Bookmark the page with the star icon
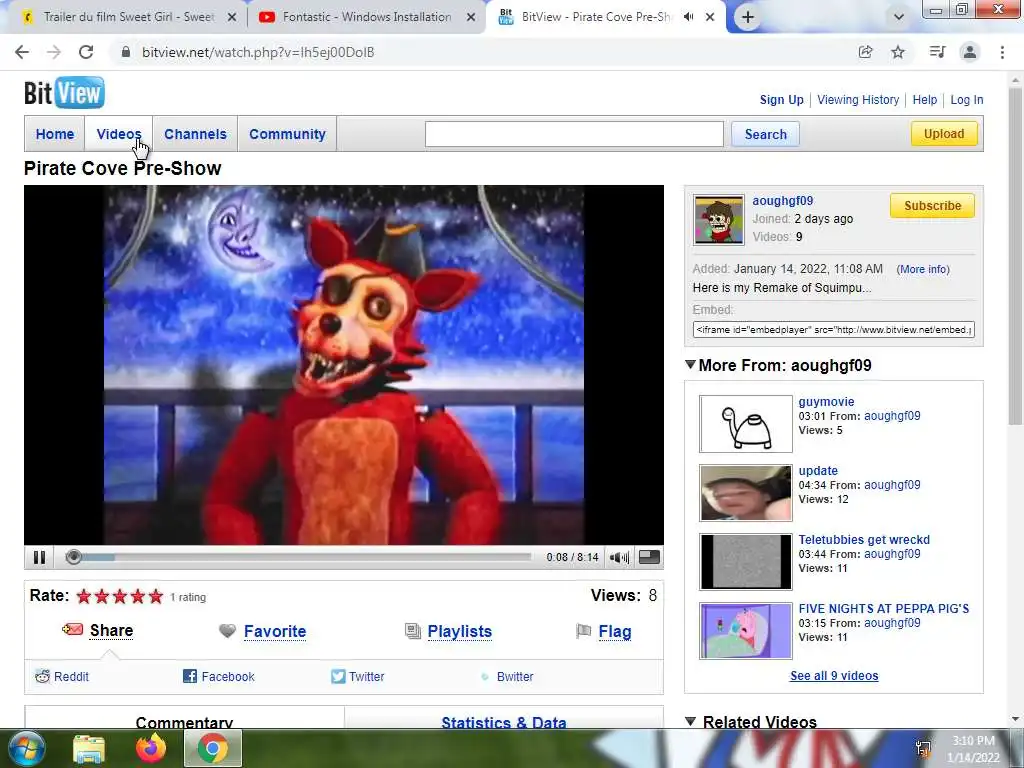Viewport: 1024px width, 768px height. [x=898, y=52]
